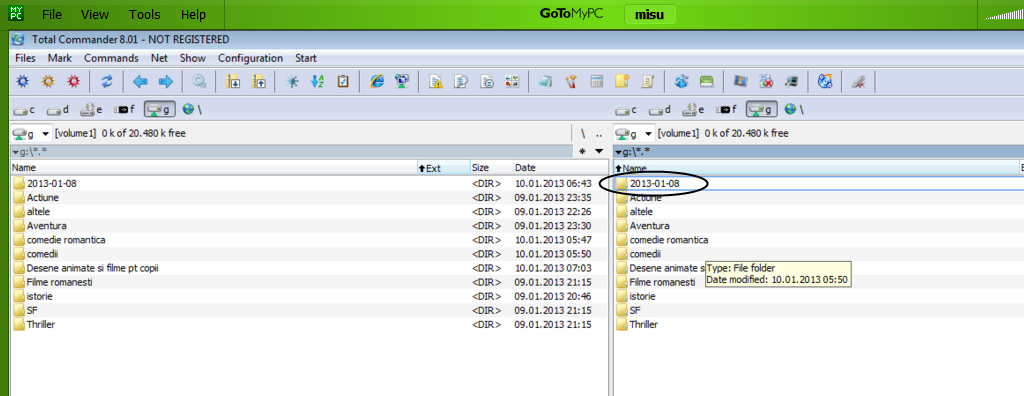This screenshot has height=396, width=1024.
Task: Click the root directory backslash button
Action: (583, 134)
